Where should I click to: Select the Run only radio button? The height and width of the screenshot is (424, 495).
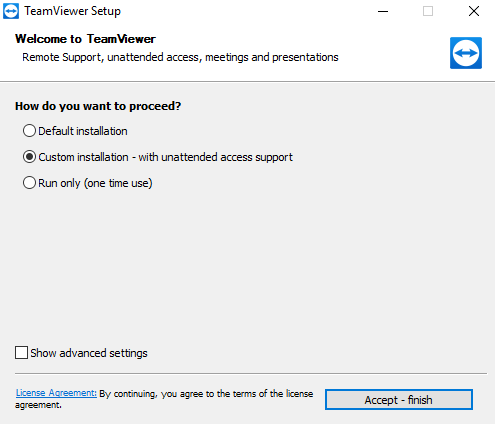click(29, 183)
